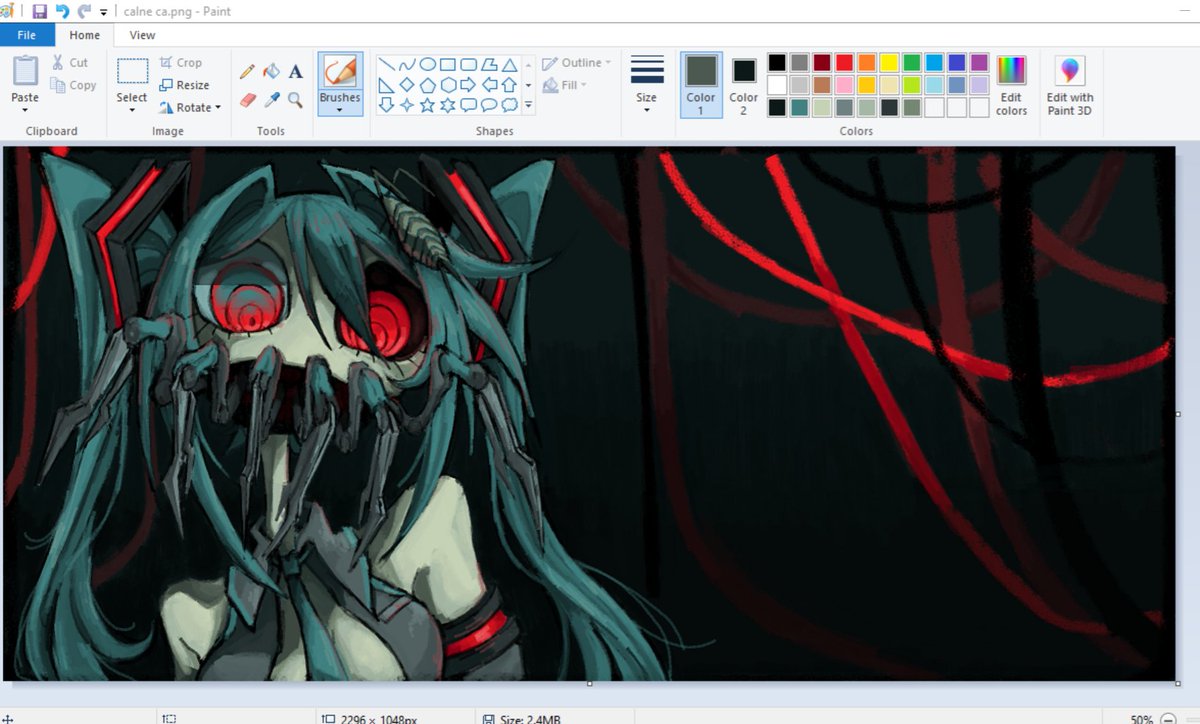This screenshot has height=724, width=1200.
Task: Click the Undo arrow in the title bar
Action: point(62,11)
